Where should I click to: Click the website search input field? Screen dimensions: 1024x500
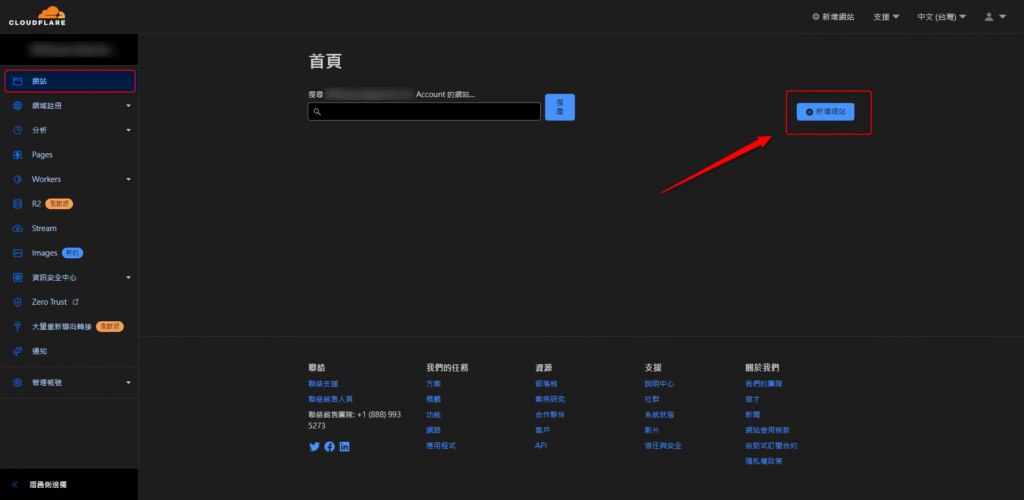[424, 112]
